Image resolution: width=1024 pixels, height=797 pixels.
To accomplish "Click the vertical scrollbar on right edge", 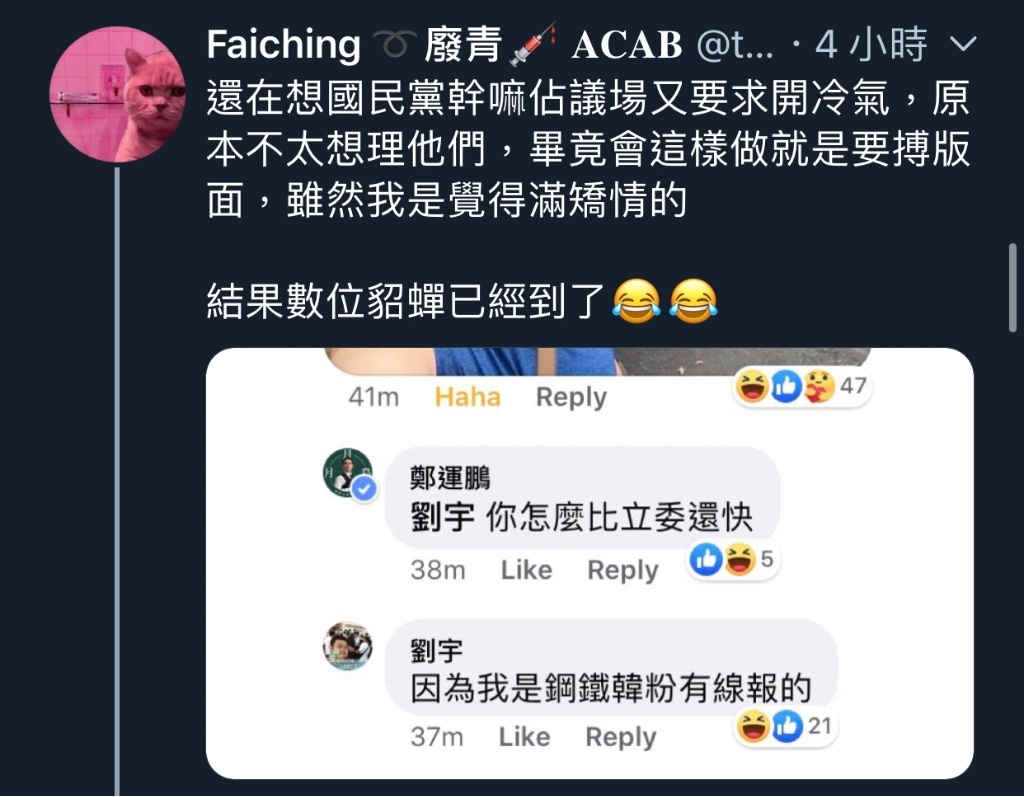I will pos(1014,288).
